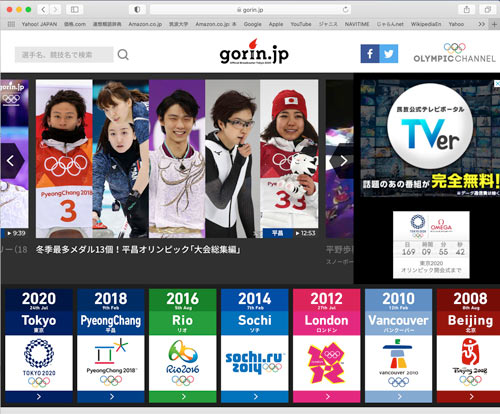500x414 pixels.
Task: Click the Rio 2016 emblem
Action: click(183, 363)
